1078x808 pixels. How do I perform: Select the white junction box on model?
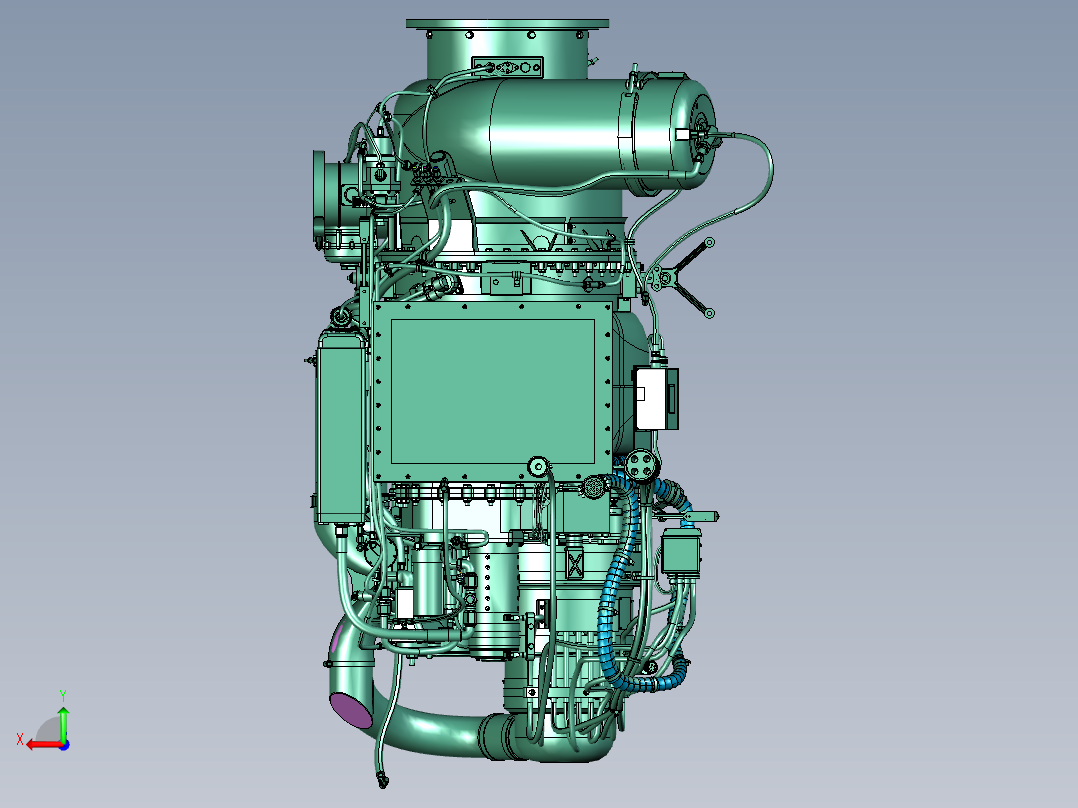pyautogui.click(x=652, y=399)
